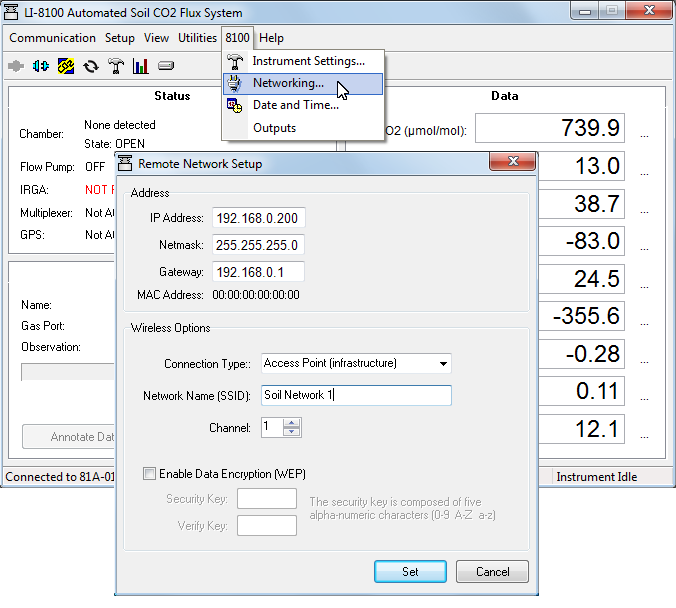This screenshot has height=608, width=676.
Task: Click the grayed connect plug toolbar icon
Action: [x=16, y=66]
